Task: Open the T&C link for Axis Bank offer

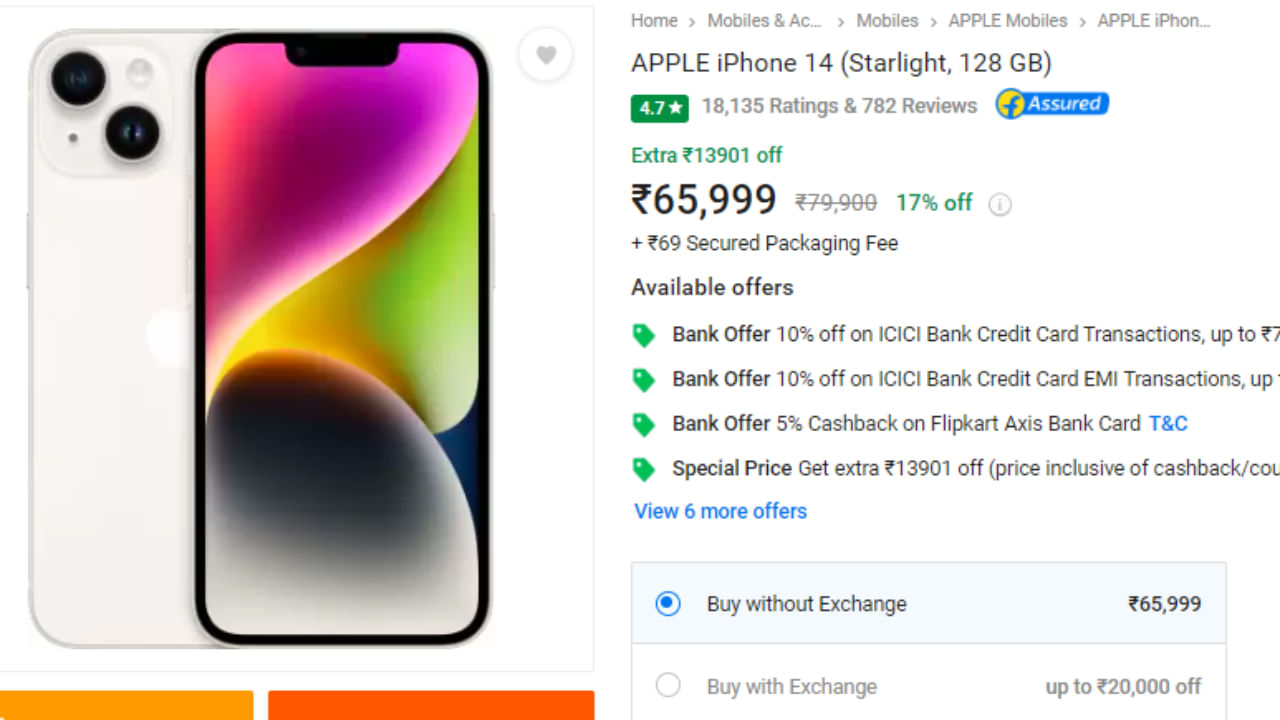Action: [x=1168, y=423]
